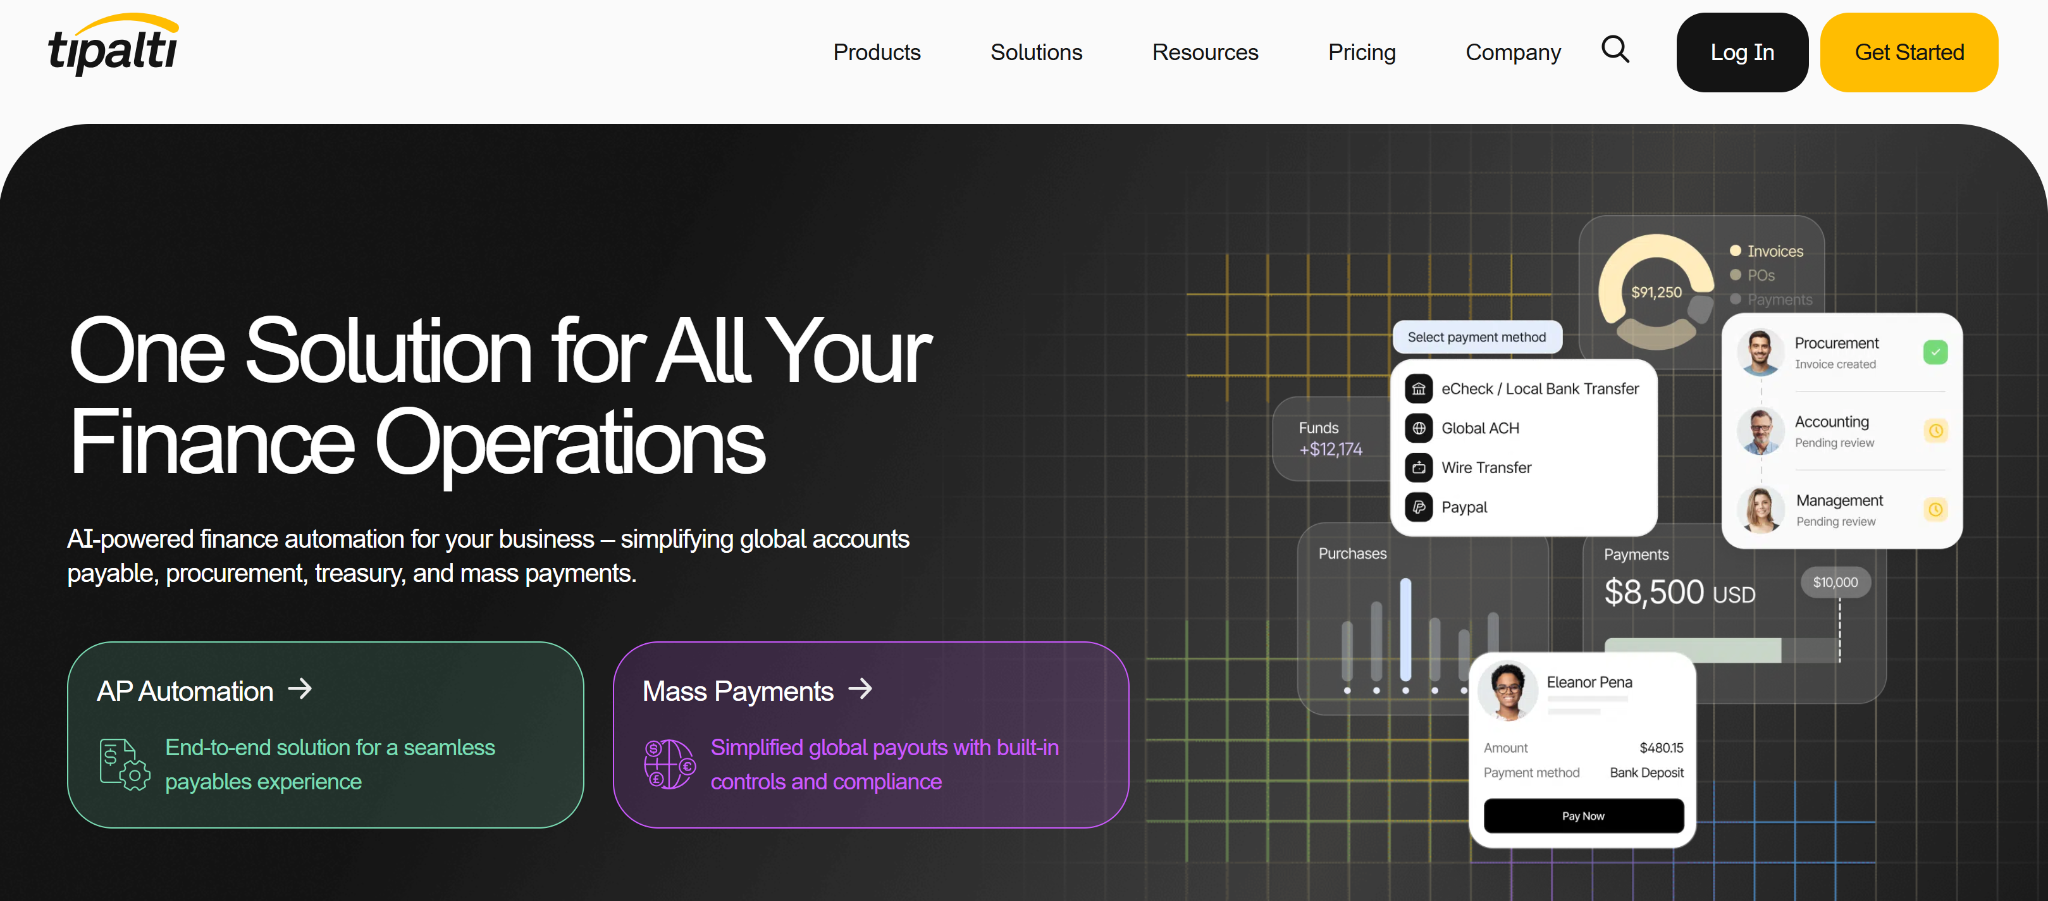This screenshot has width=2048, height=901.
Task: Click the Tipalti logo
Action: 113,45
